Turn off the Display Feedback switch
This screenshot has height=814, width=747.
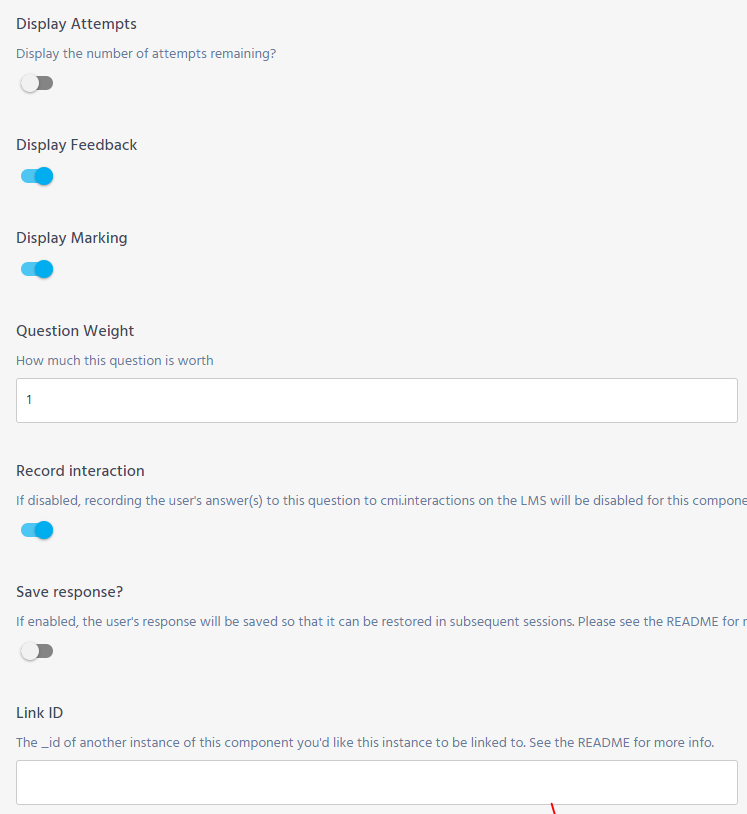36,176
